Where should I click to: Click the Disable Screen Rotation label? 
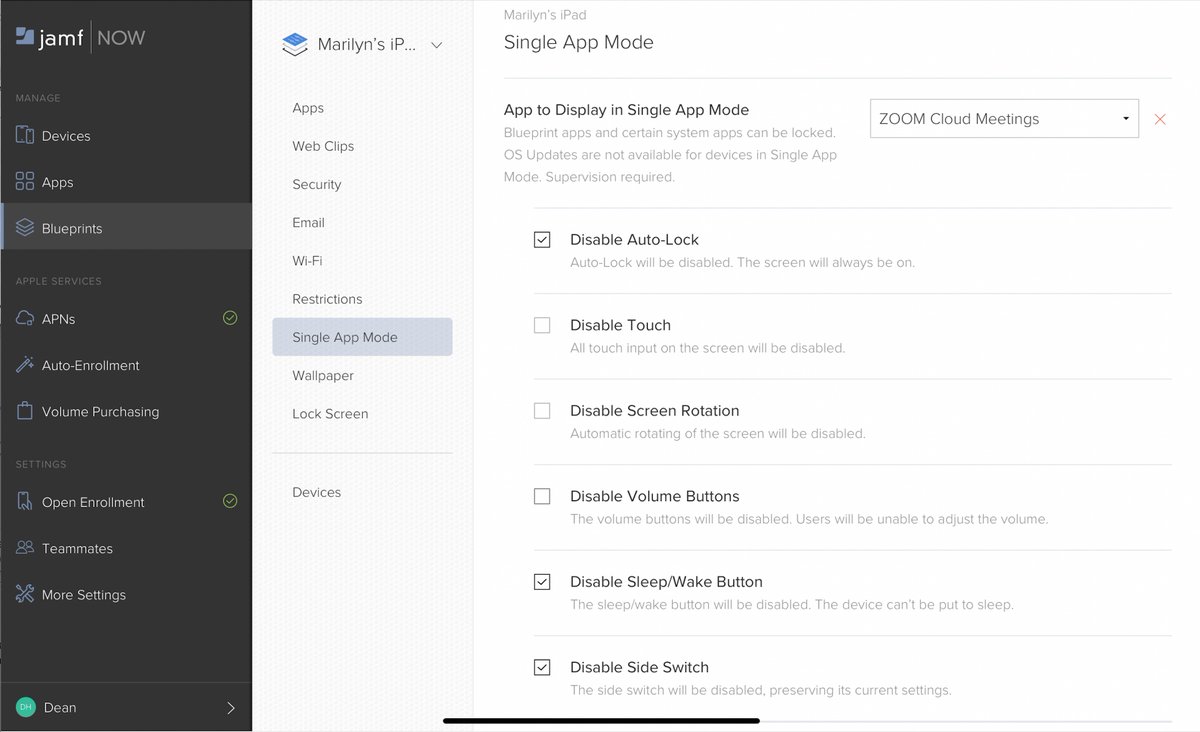[655, 411]
